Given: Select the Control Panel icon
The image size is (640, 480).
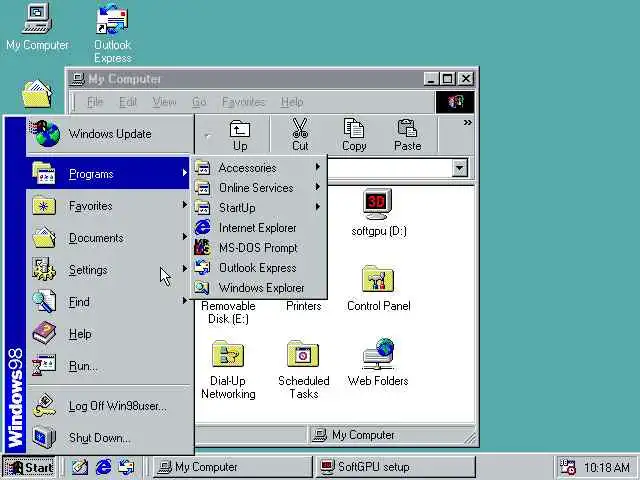Looking at the screenshot, I should 378,288.
